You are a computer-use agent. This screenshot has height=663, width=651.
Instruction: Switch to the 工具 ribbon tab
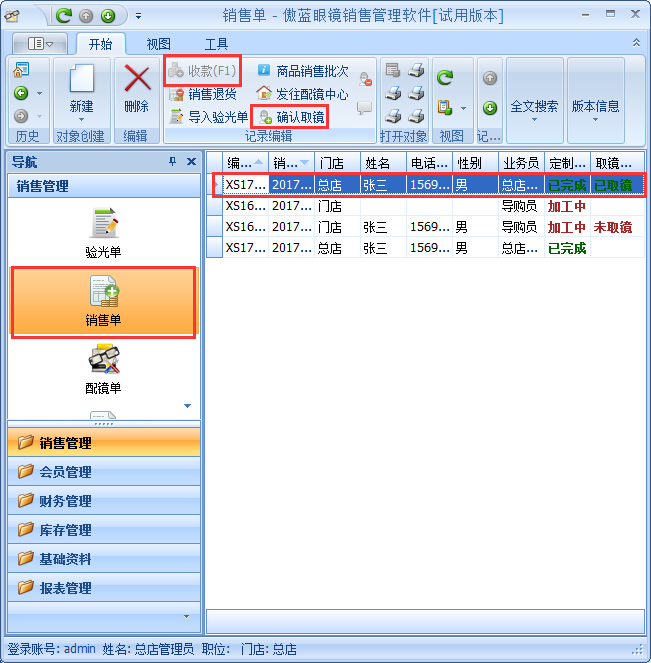(x=216, y=44)
